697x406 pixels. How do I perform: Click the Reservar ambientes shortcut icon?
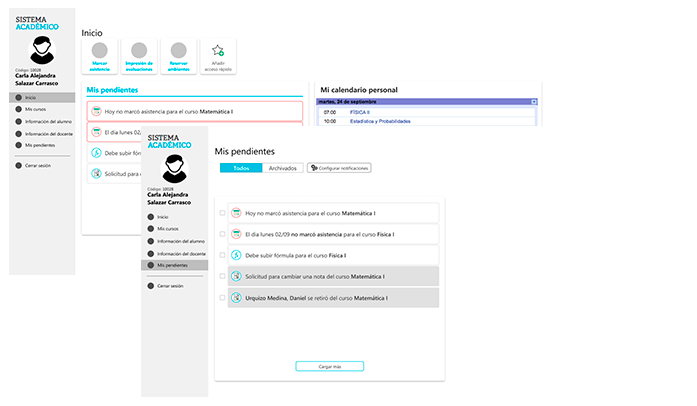coord(178,51)
